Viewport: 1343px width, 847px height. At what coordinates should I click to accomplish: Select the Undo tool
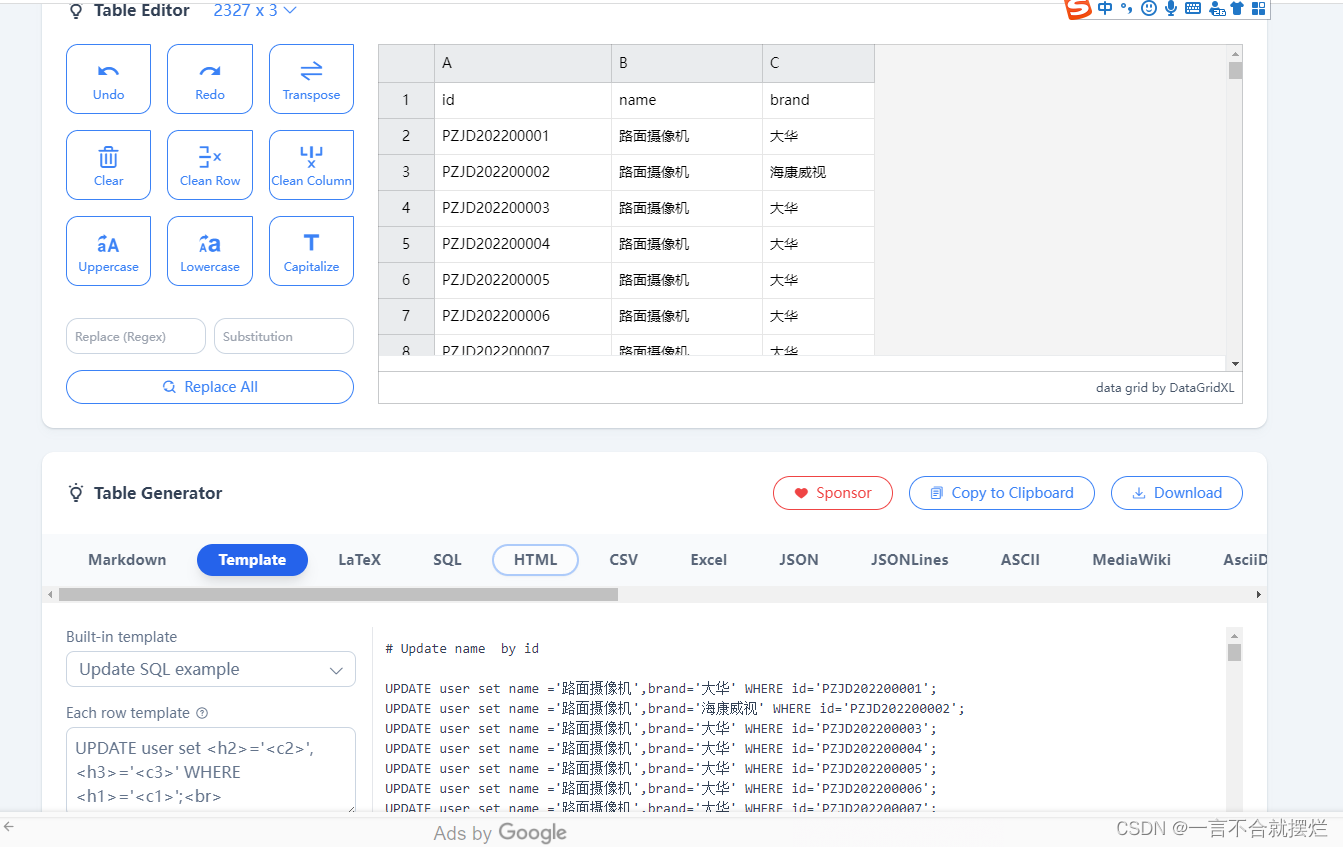click(x=108, y=78)
